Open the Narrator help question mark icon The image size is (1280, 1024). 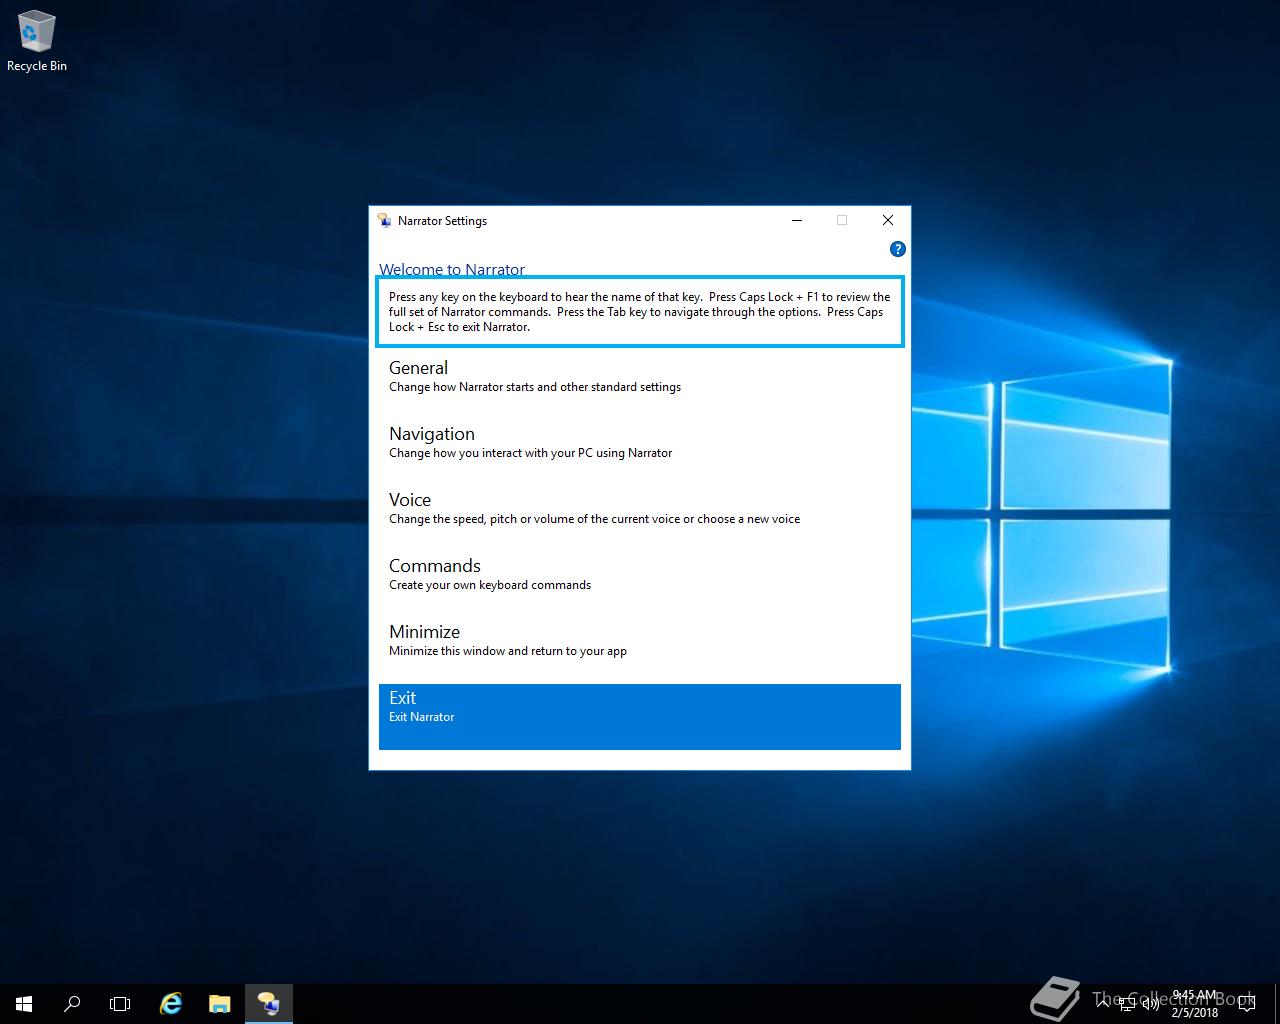click(897, 249)
